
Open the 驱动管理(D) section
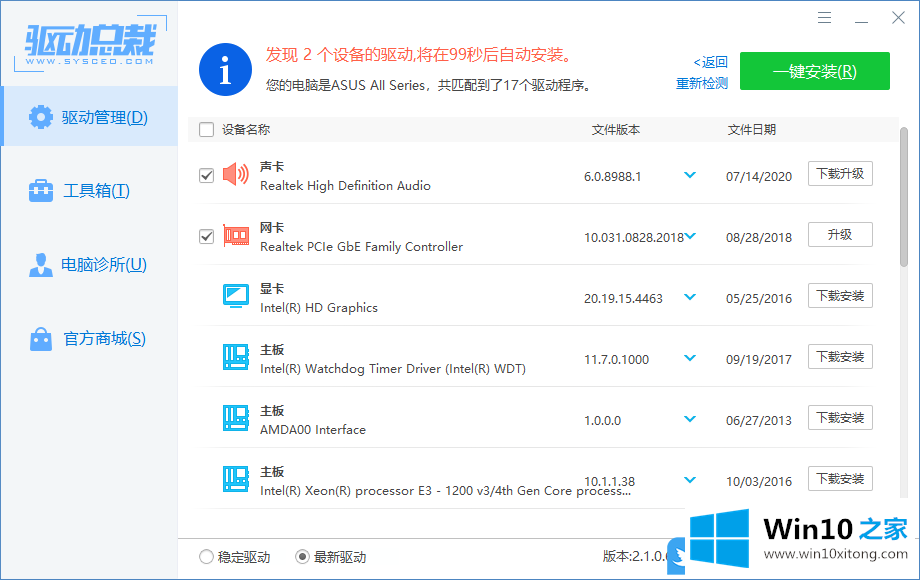click(x=90, y=117)
